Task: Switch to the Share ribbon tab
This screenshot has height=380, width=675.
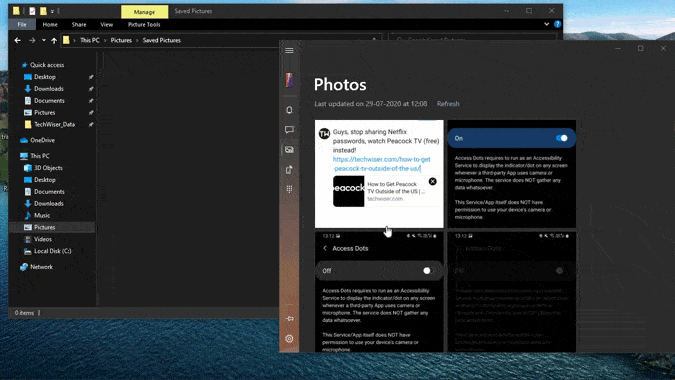Action: click(x=79, y=25)
